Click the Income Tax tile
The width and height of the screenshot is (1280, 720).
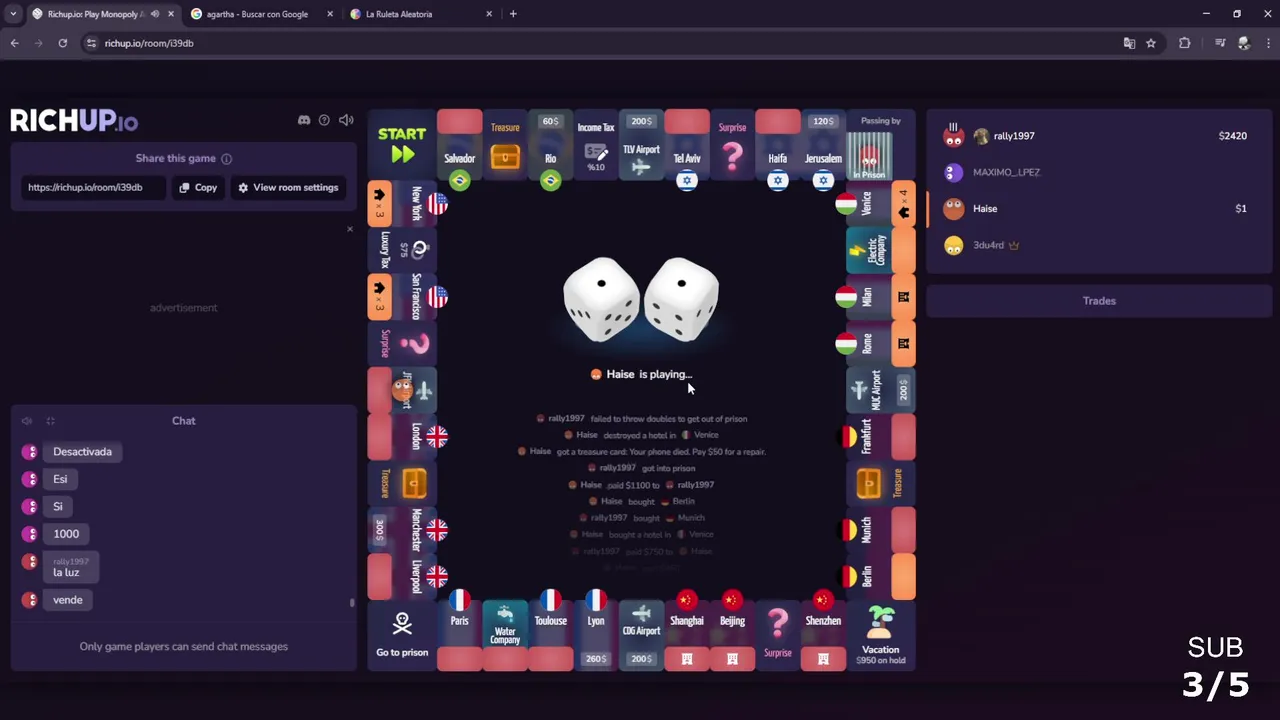pyautogui.click(x=596, y=145)
